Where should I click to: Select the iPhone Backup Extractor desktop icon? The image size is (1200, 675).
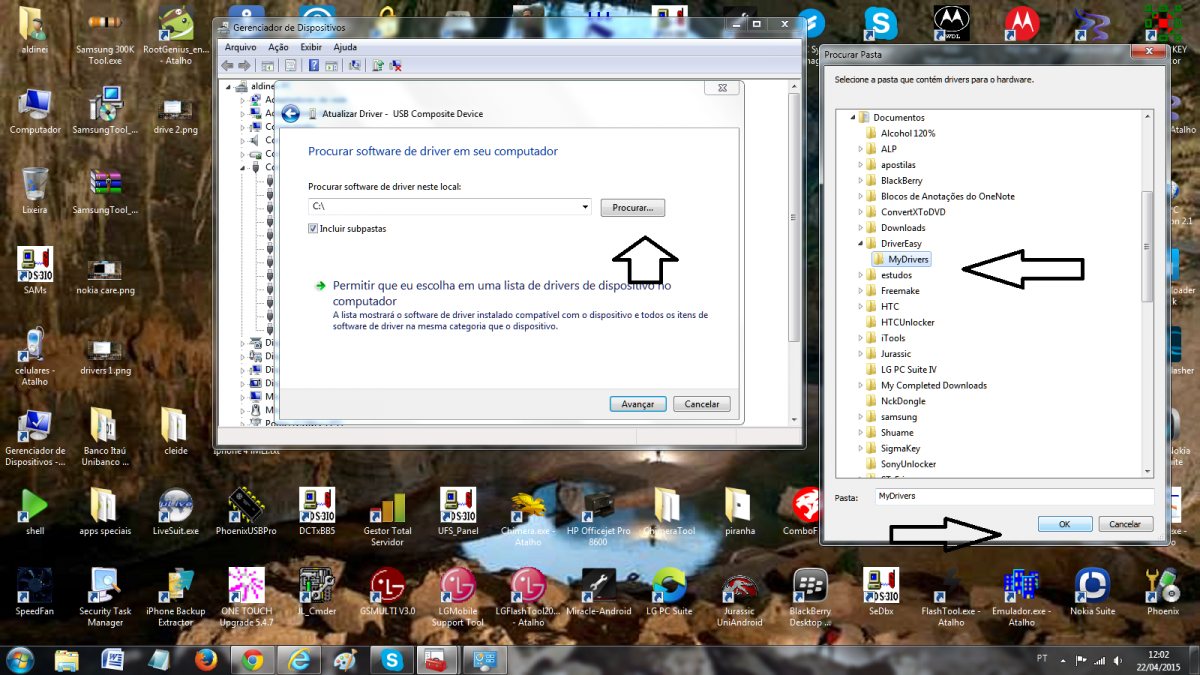click(x=176, y=597)
